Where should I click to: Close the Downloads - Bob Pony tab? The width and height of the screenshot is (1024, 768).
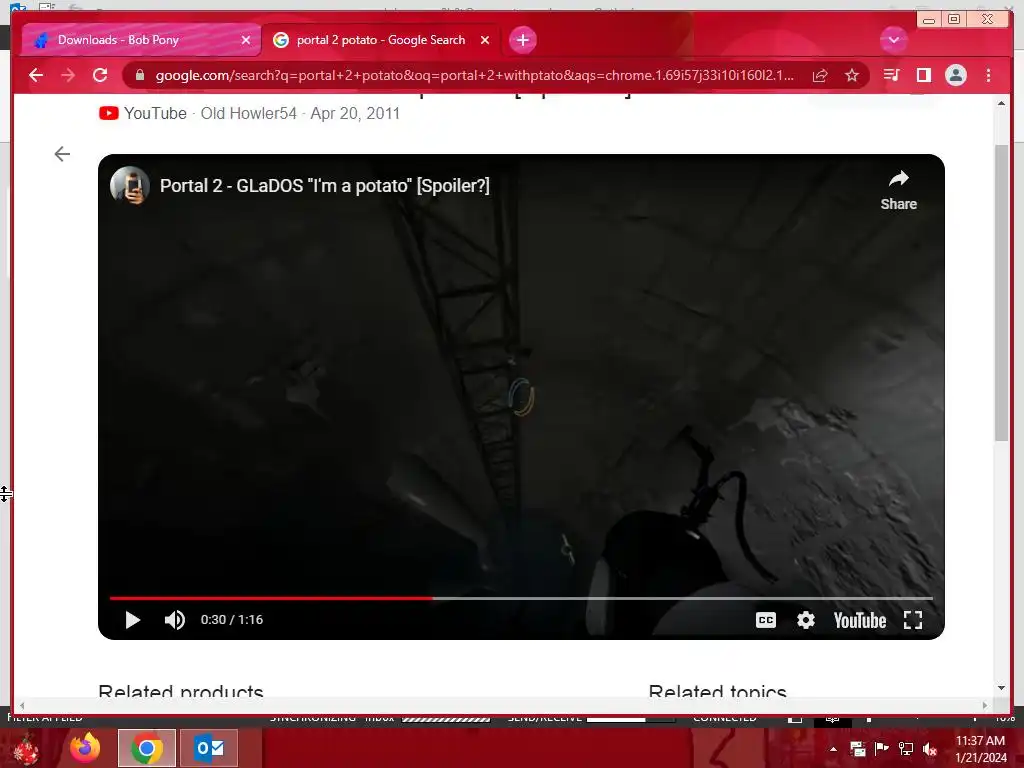coord(246,40)
